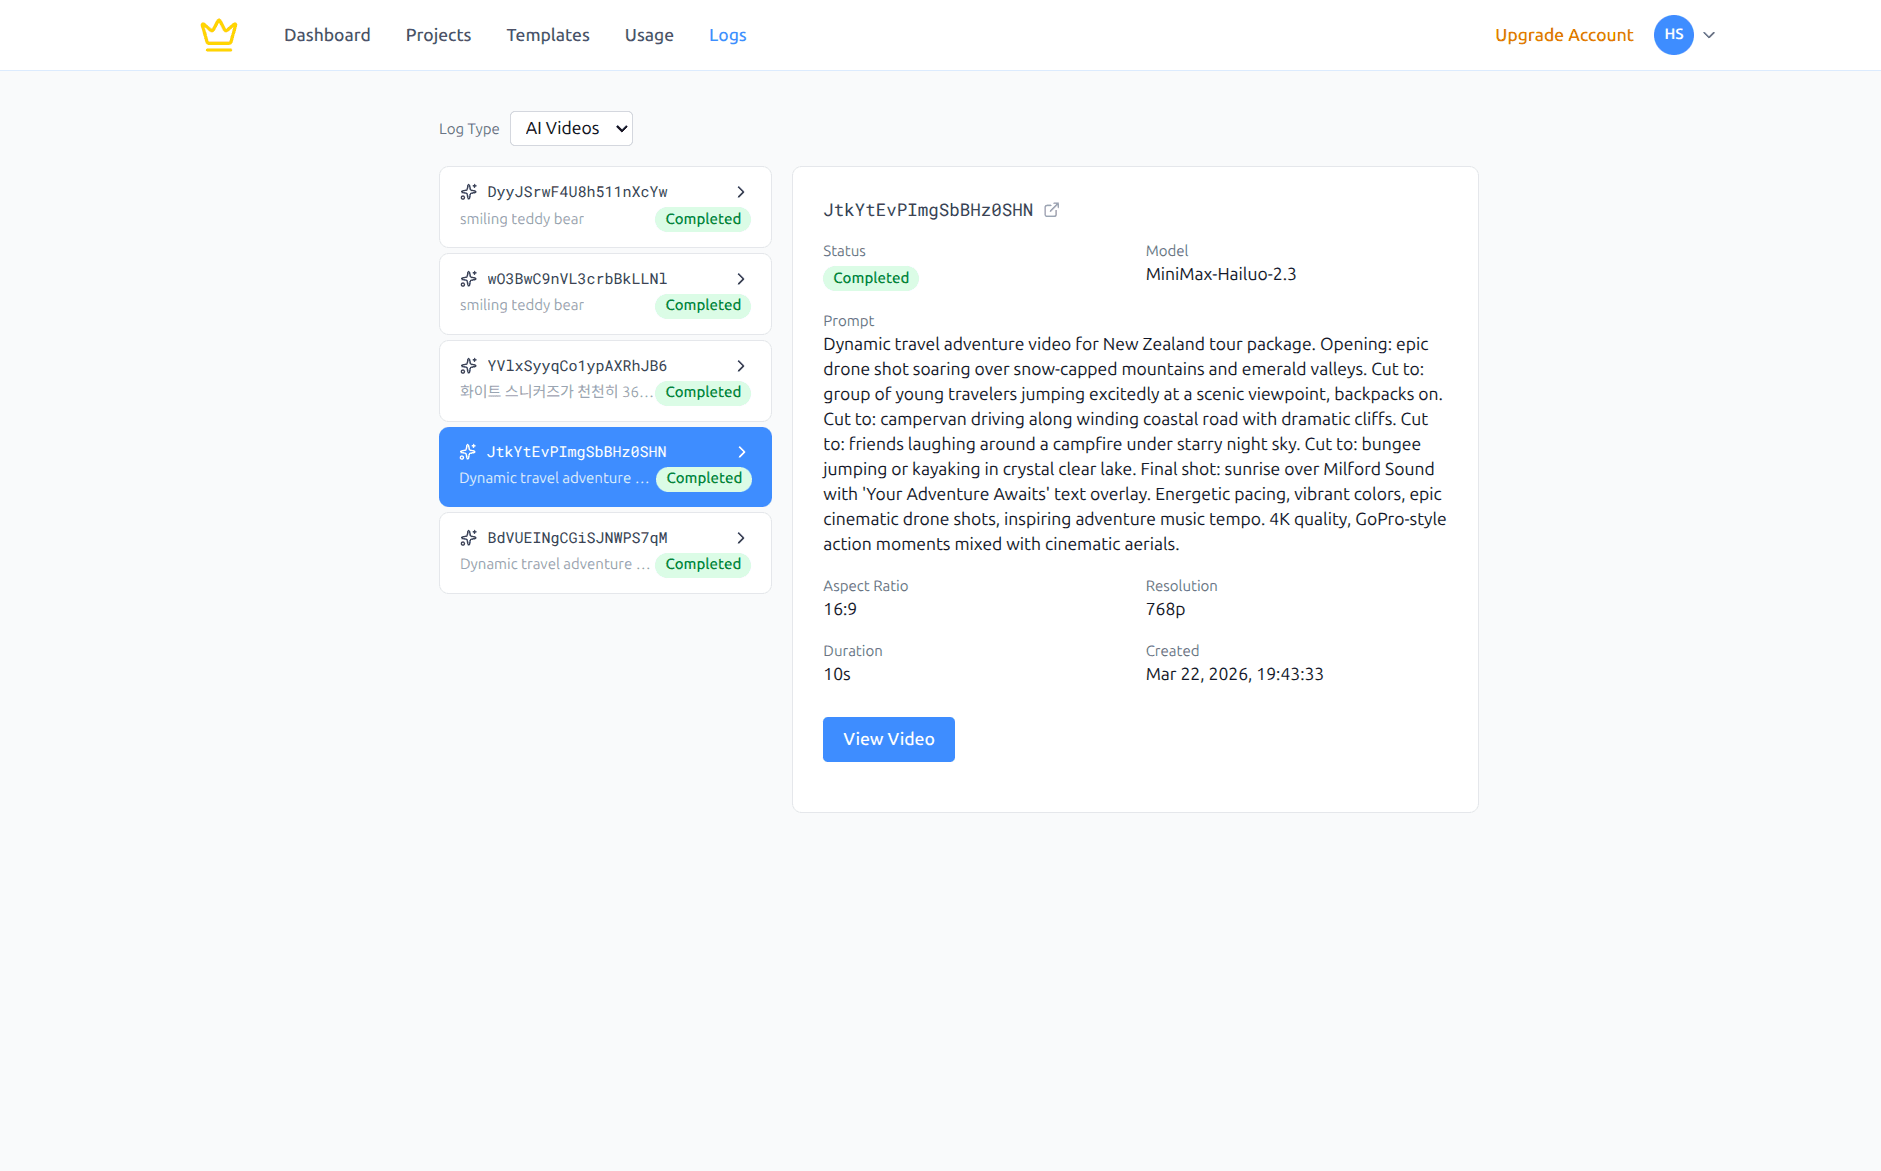Click the HS avatar icon
The height and width of the screenshot is (1171, 1881).
point(1673,34)
